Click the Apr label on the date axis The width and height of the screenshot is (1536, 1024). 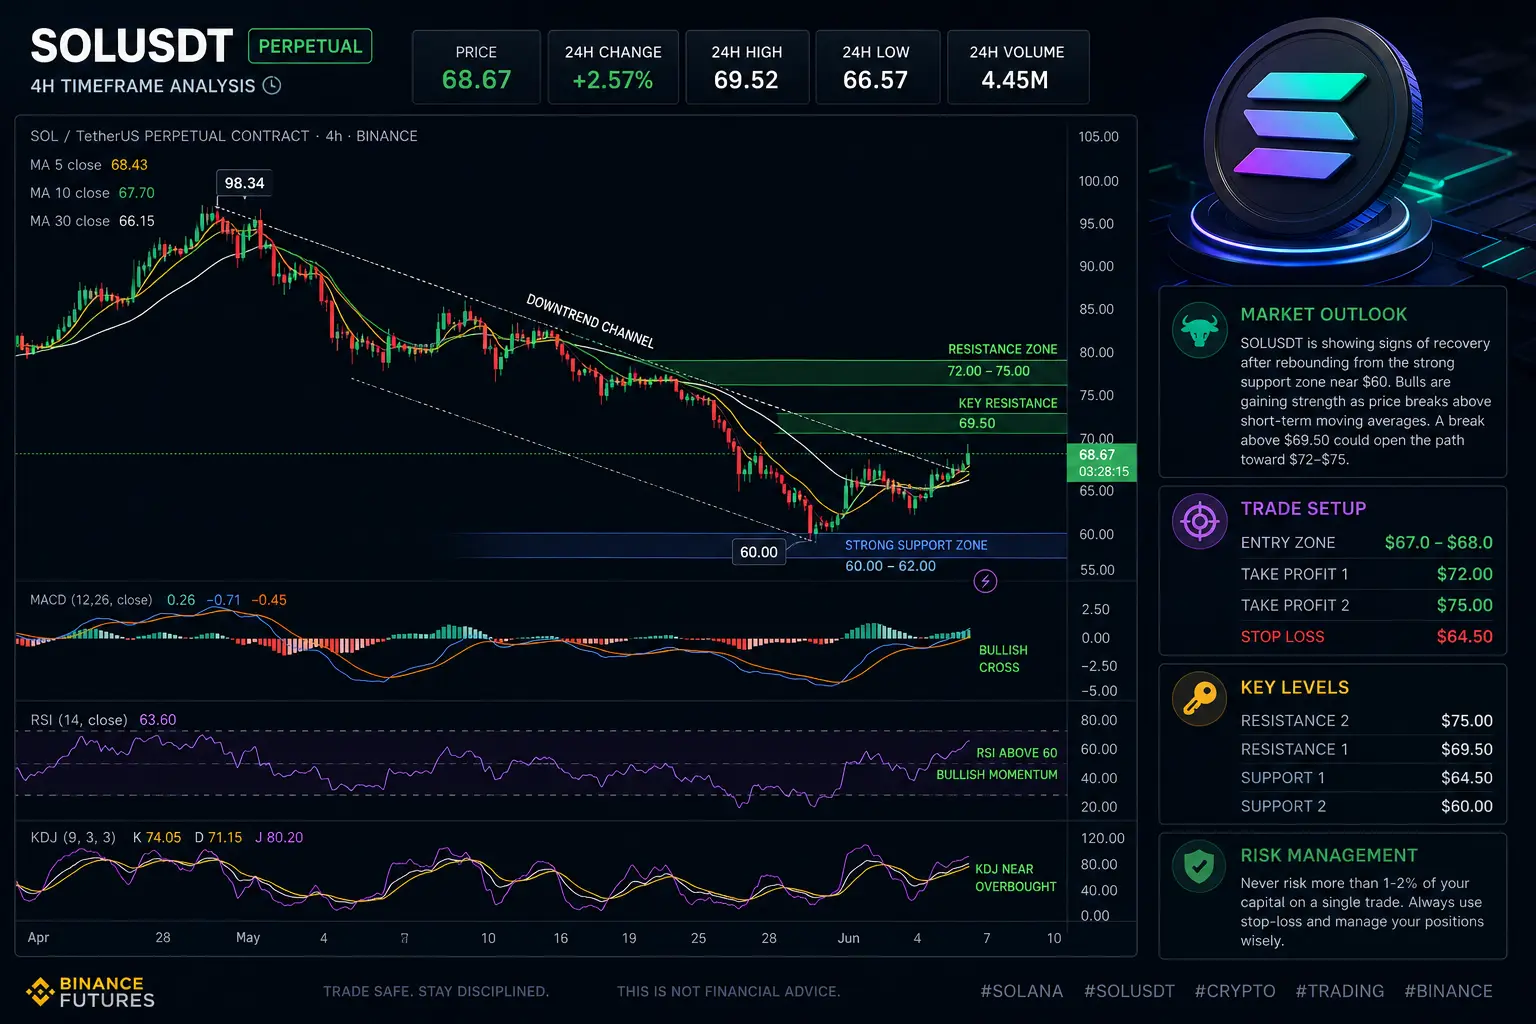[x=38, y=938]
